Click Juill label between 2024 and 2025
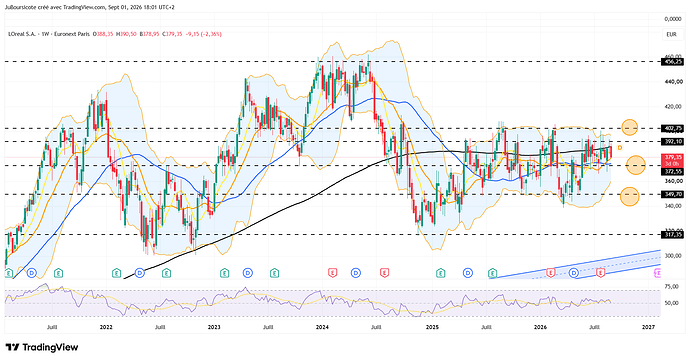Viewport: 690px width, 360px height. click(376, 327)
